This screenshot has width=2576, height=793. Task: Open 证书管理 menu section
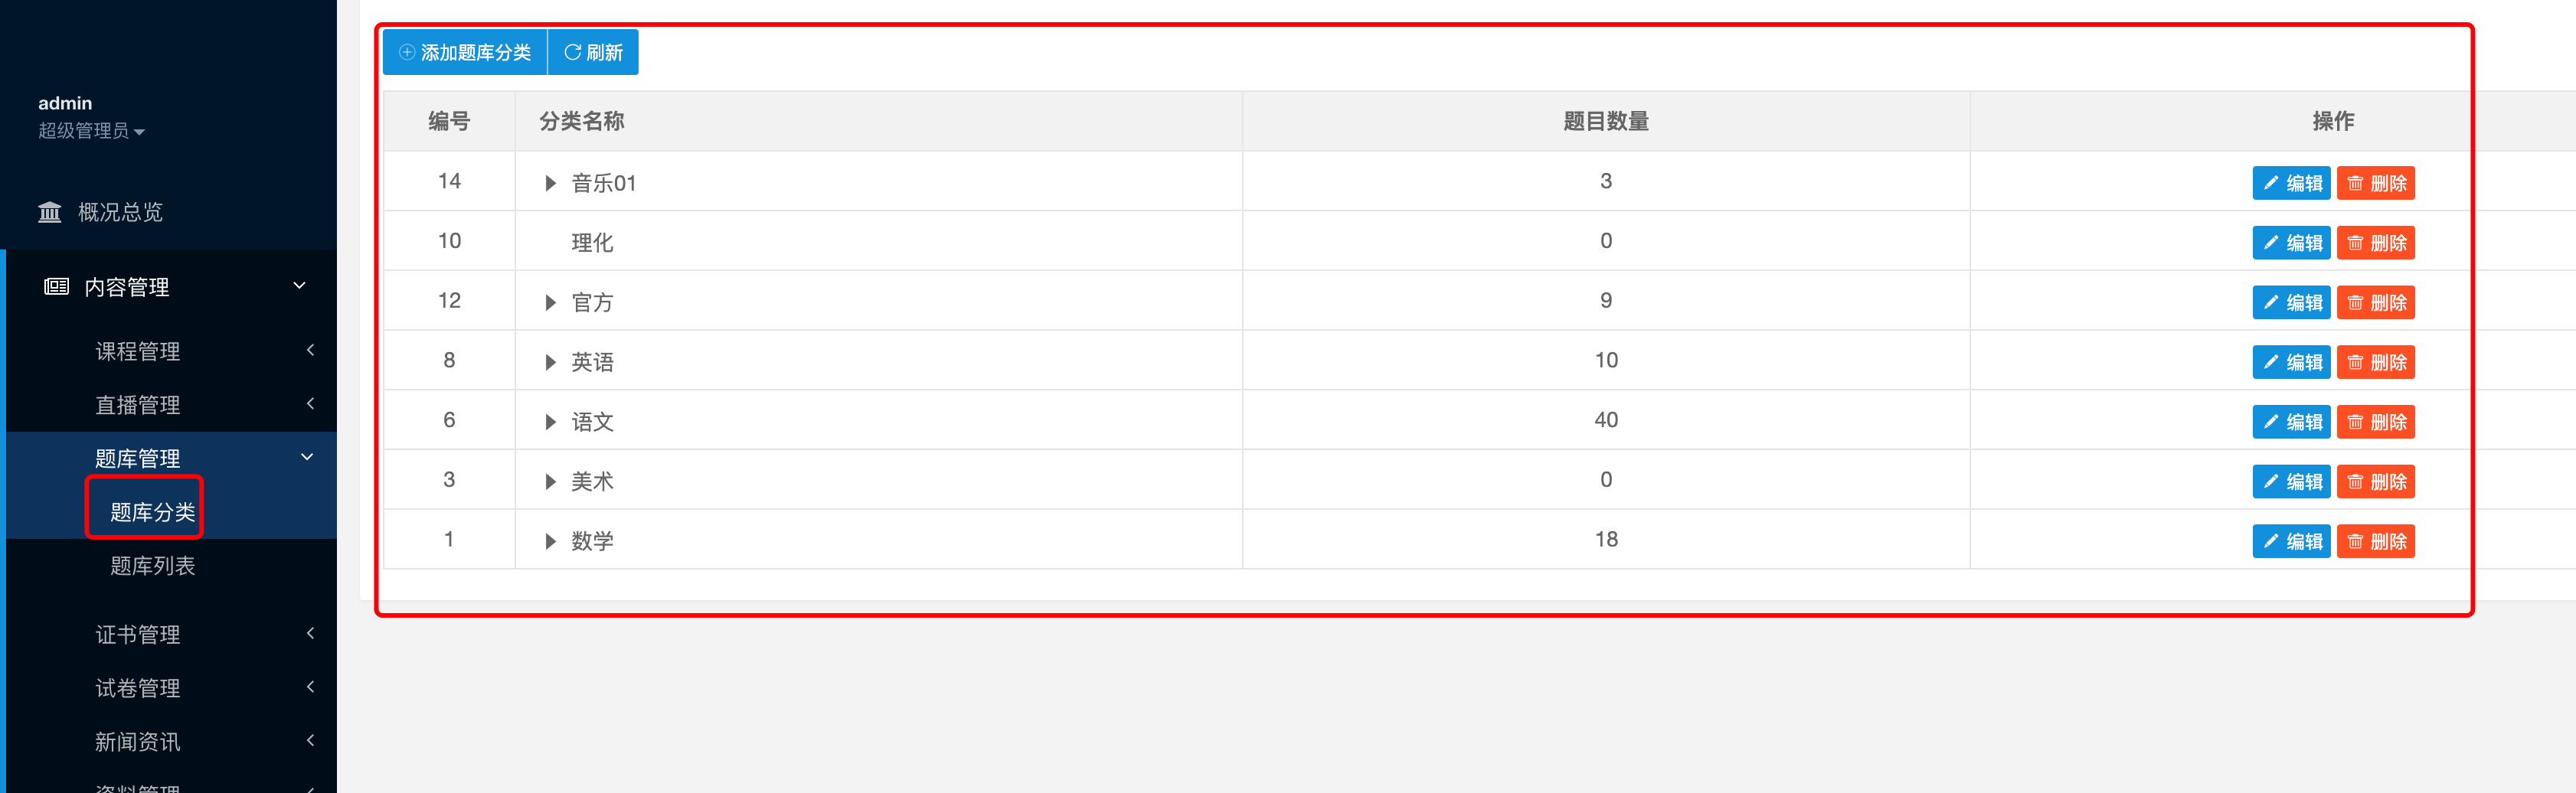tap(138, 634)
